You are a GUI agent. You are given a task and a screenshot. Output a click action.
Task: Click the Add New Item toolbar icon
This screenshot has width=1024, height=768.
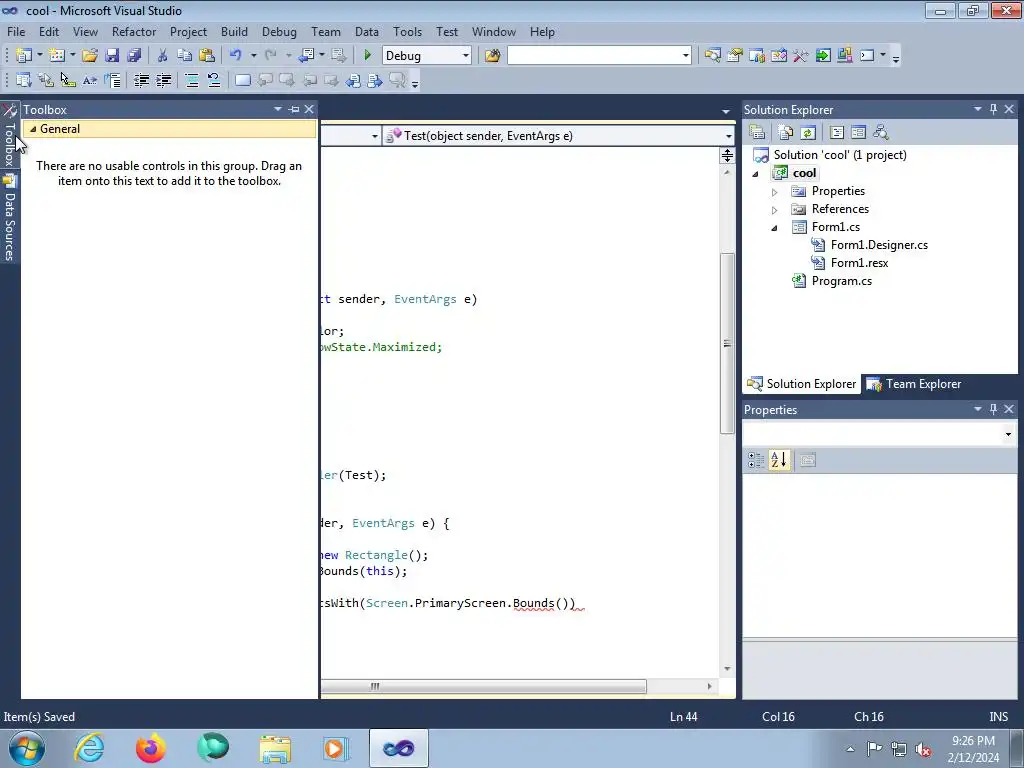click(x=57, y=56)
